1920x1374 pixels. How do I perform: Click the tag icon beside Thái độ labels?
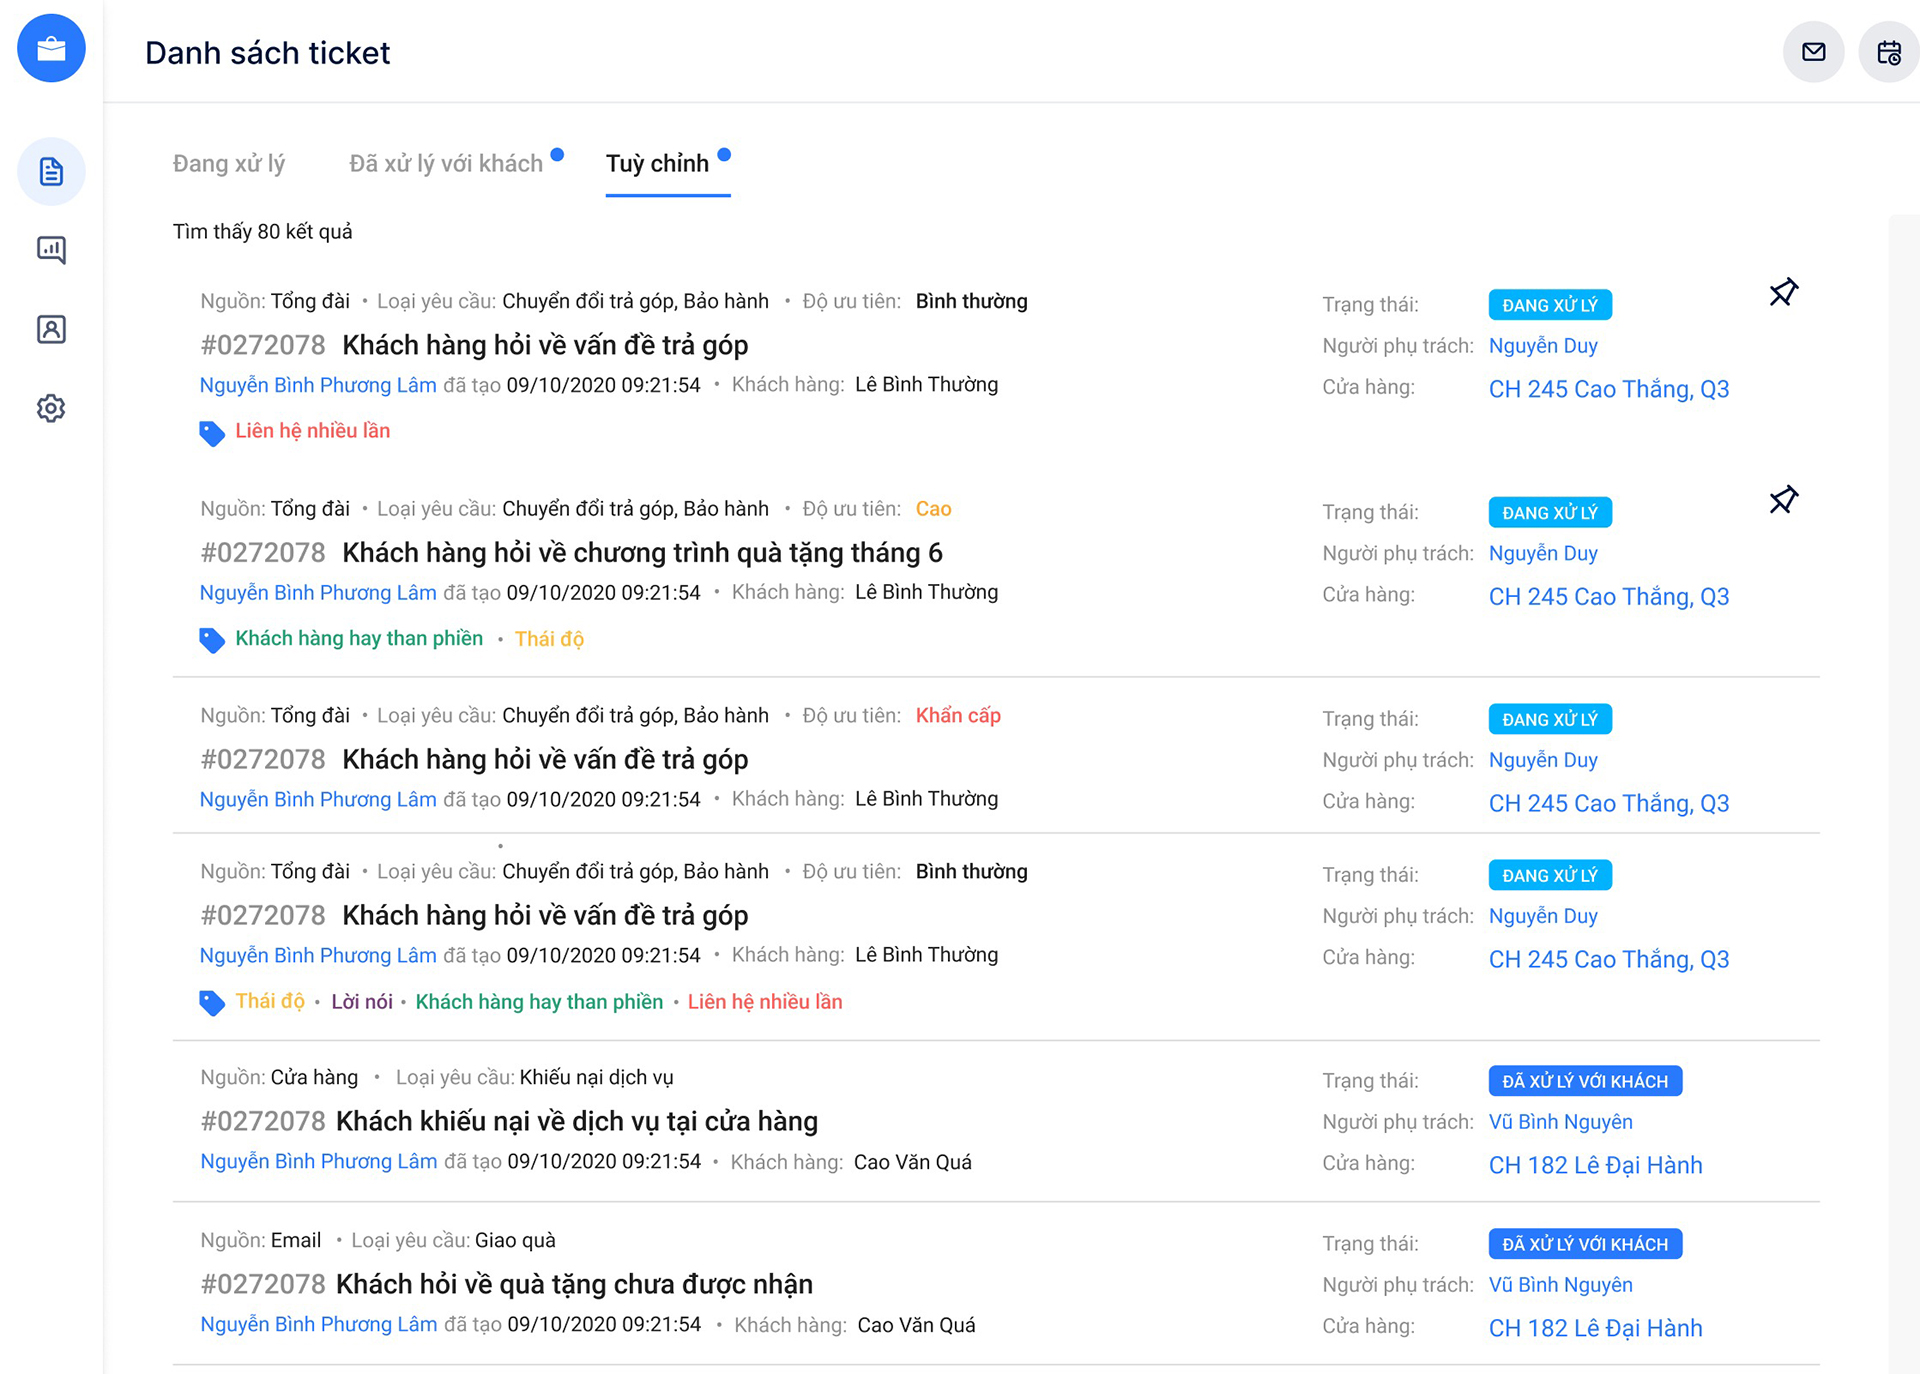(211, 1001)
